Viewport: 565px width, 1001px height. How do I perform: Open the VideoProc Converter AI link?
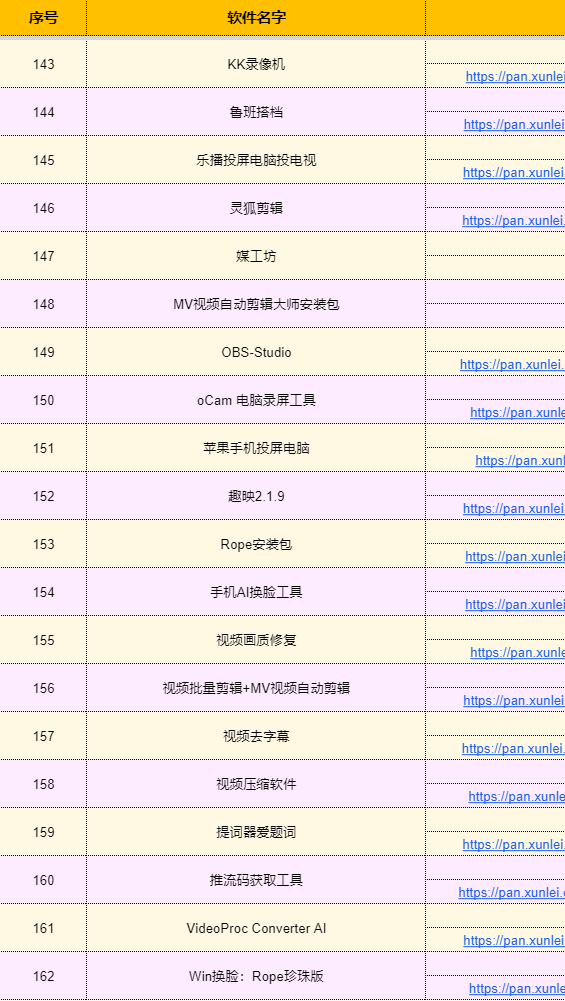tap(514, 940)
